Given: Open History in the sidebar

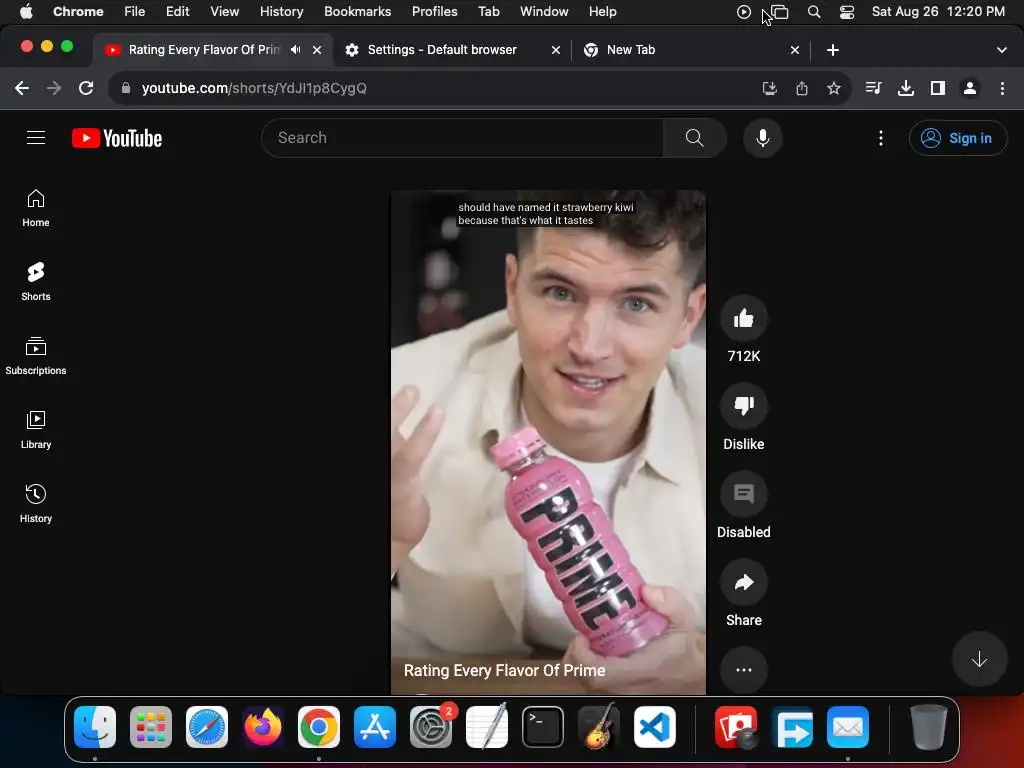Looking at the screenshot, I should 36,504.
